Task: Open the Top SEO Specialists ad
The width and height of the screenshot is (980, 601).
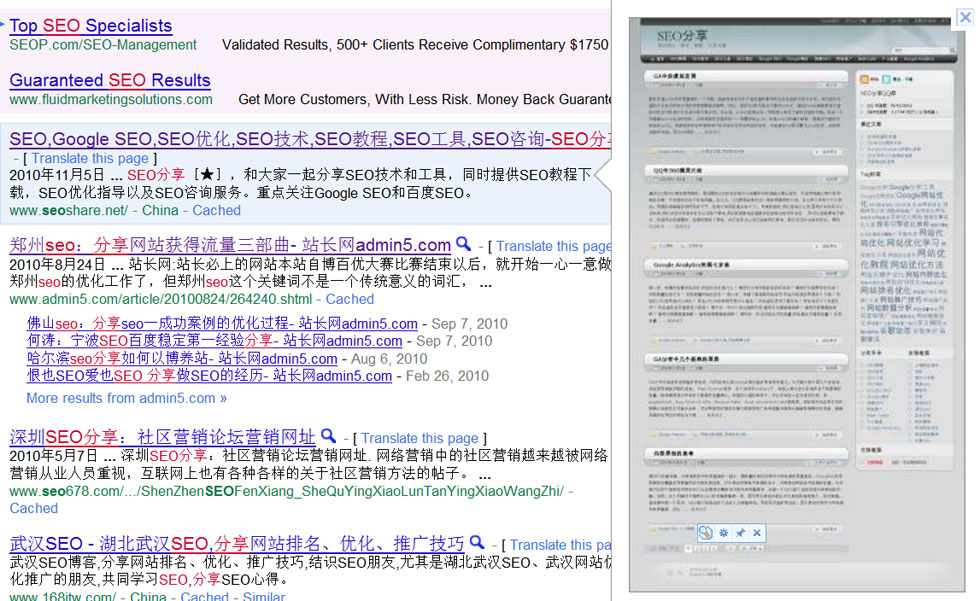Action: click(90, 26)
